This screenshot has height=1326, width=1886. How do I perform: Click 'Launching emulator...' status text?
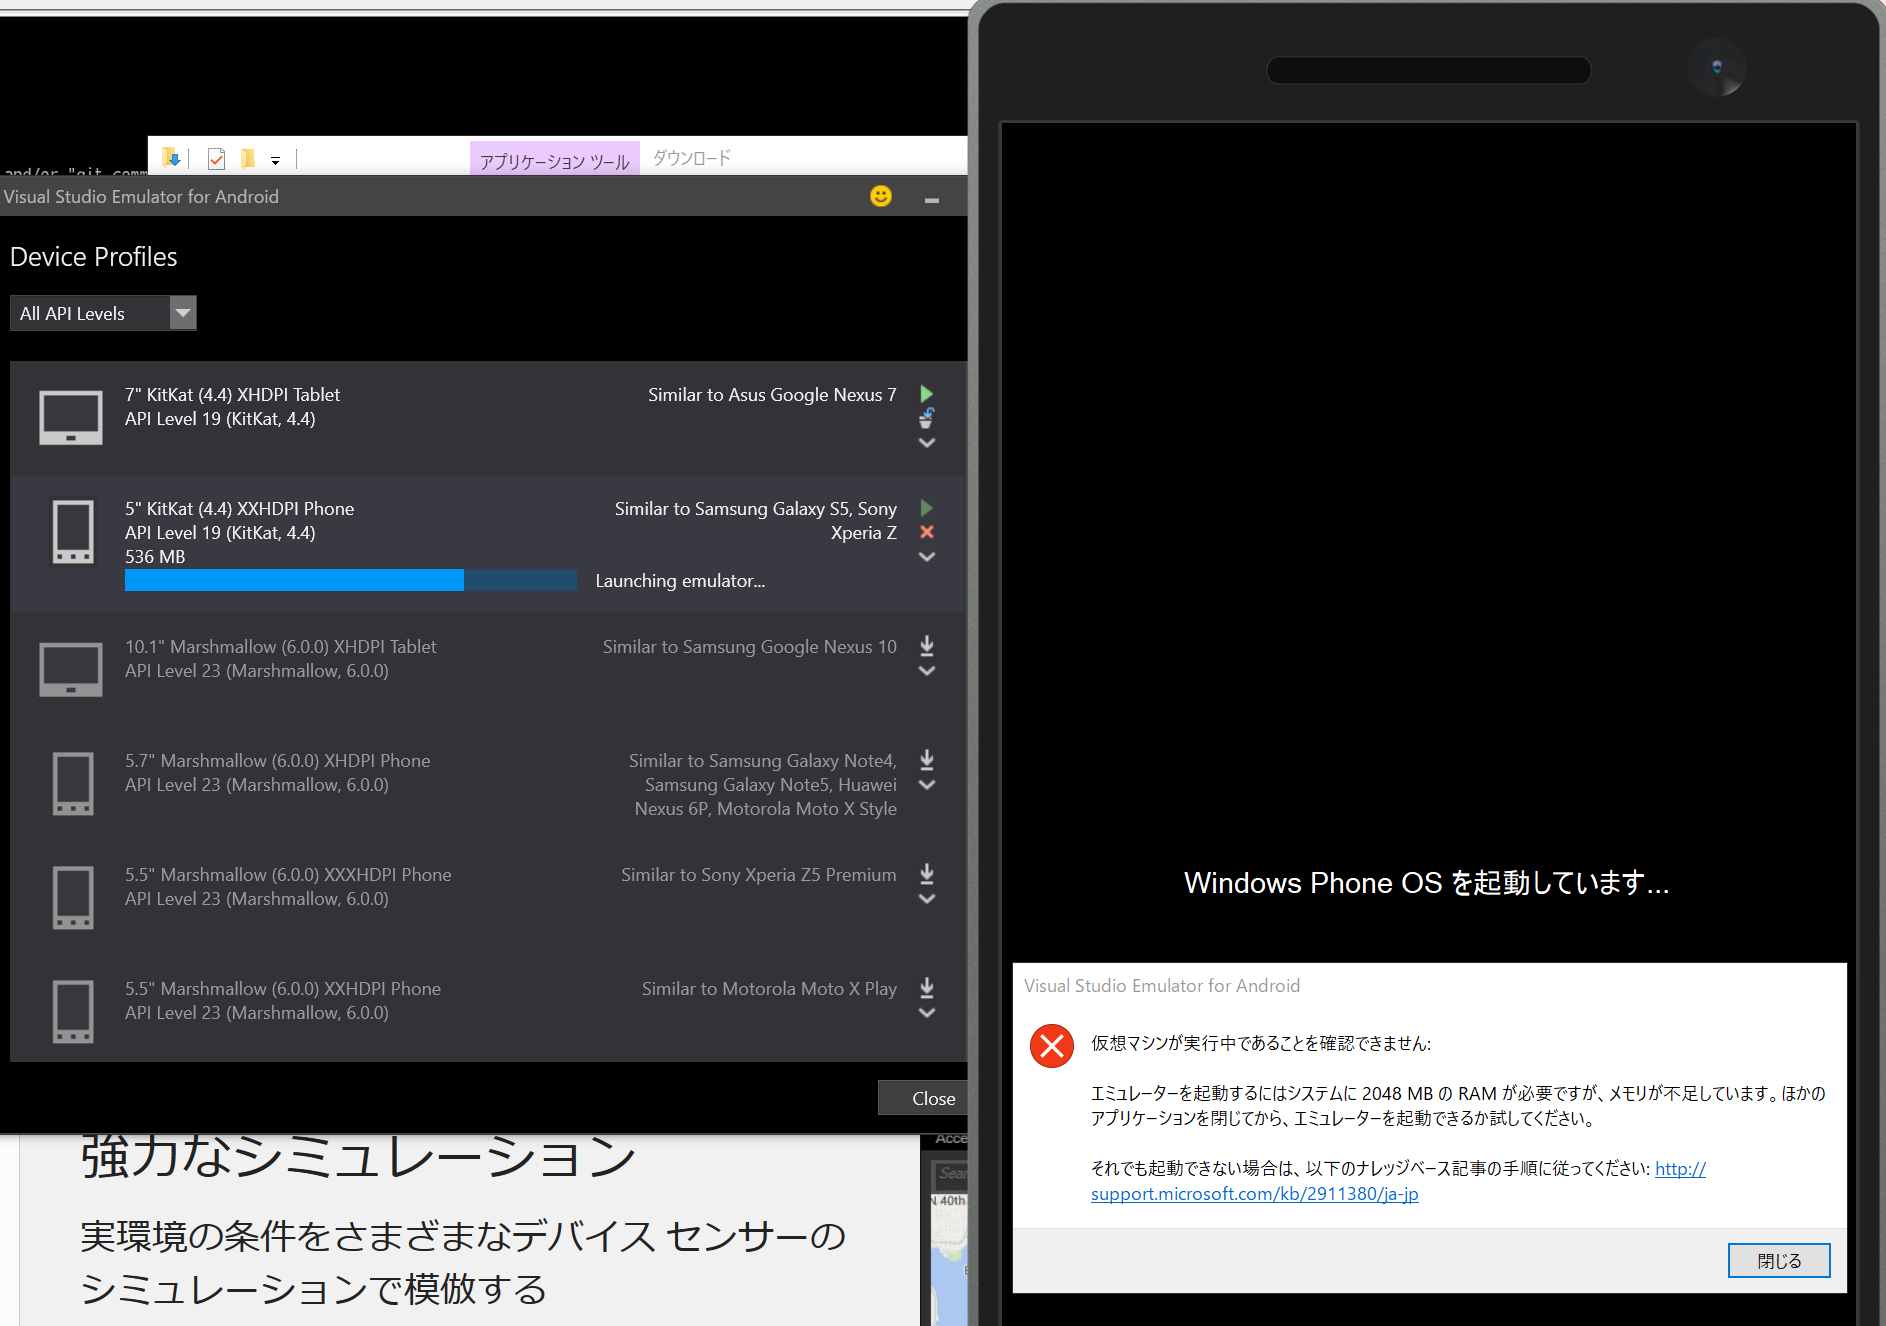680,581
